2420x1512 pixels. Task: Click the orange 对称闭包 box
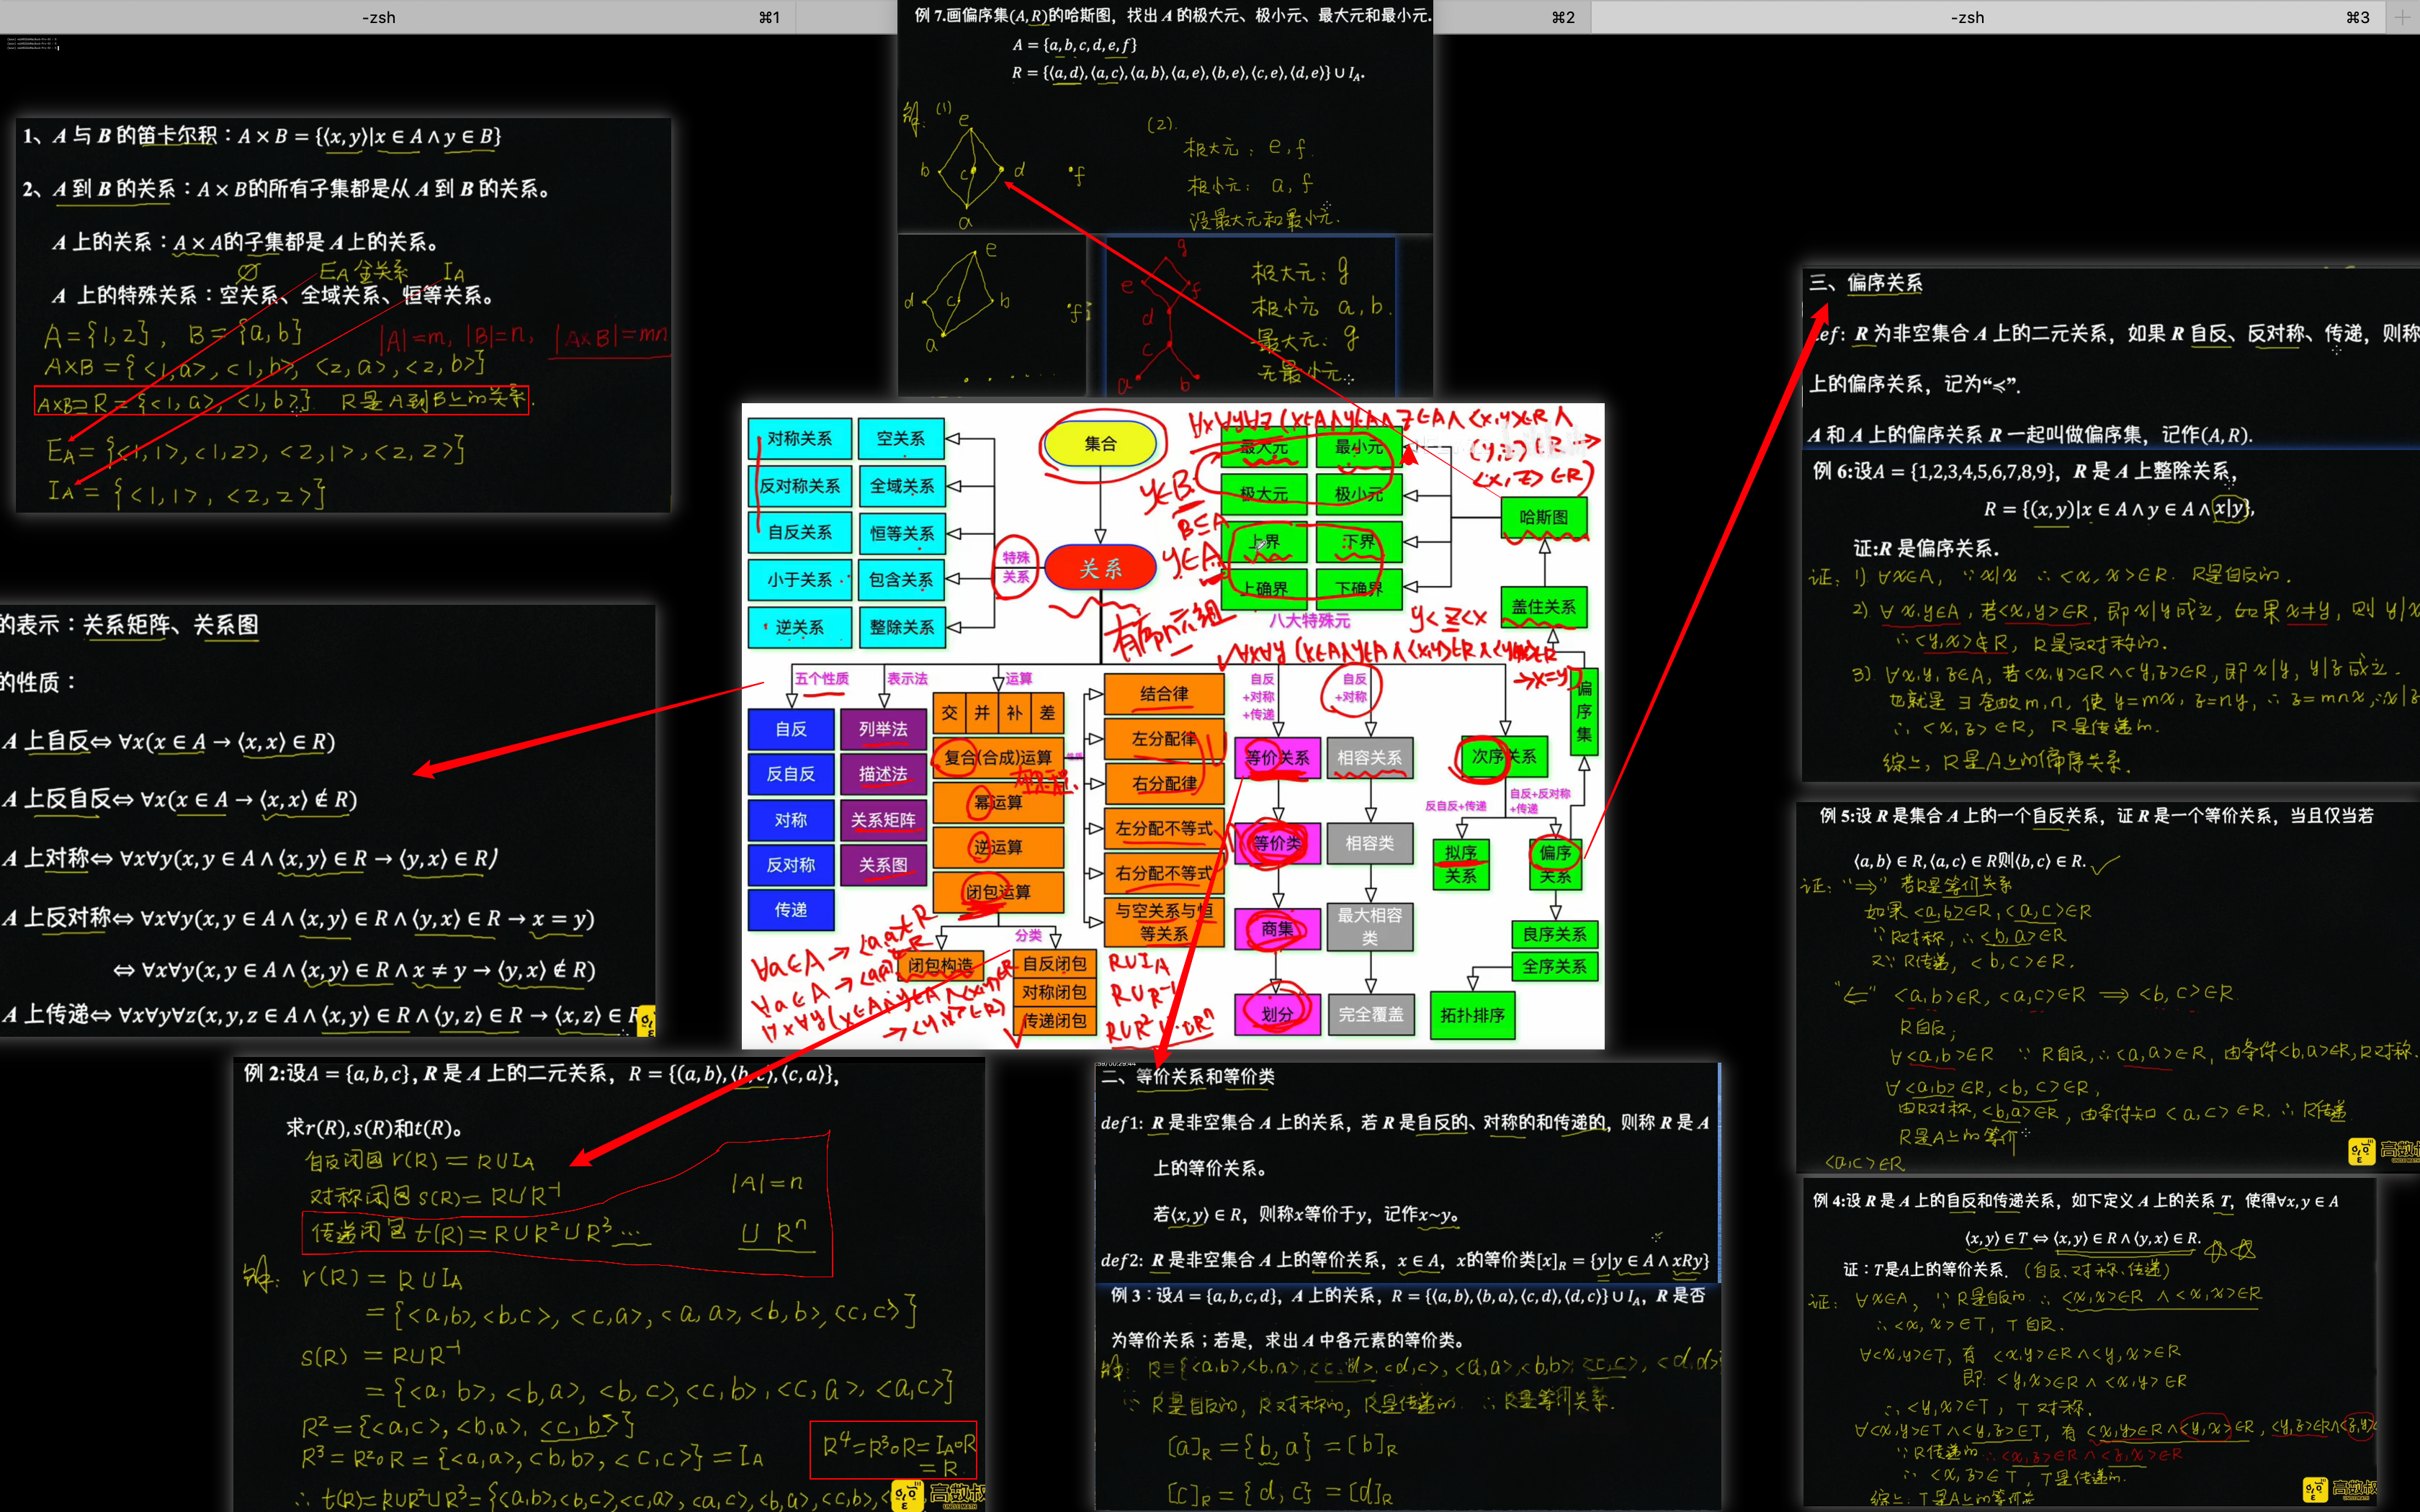(x=1054, y=992)
